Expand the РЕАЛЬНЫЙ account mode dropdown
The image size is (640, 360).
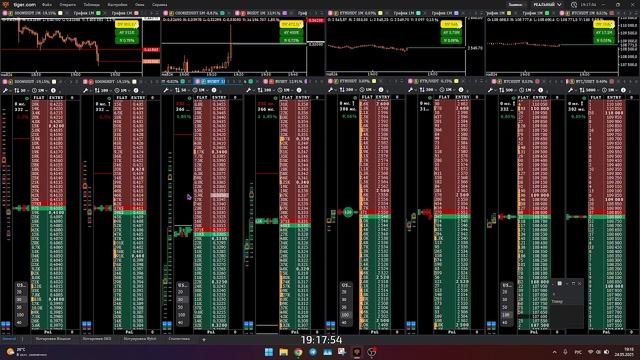click(547, 4)
